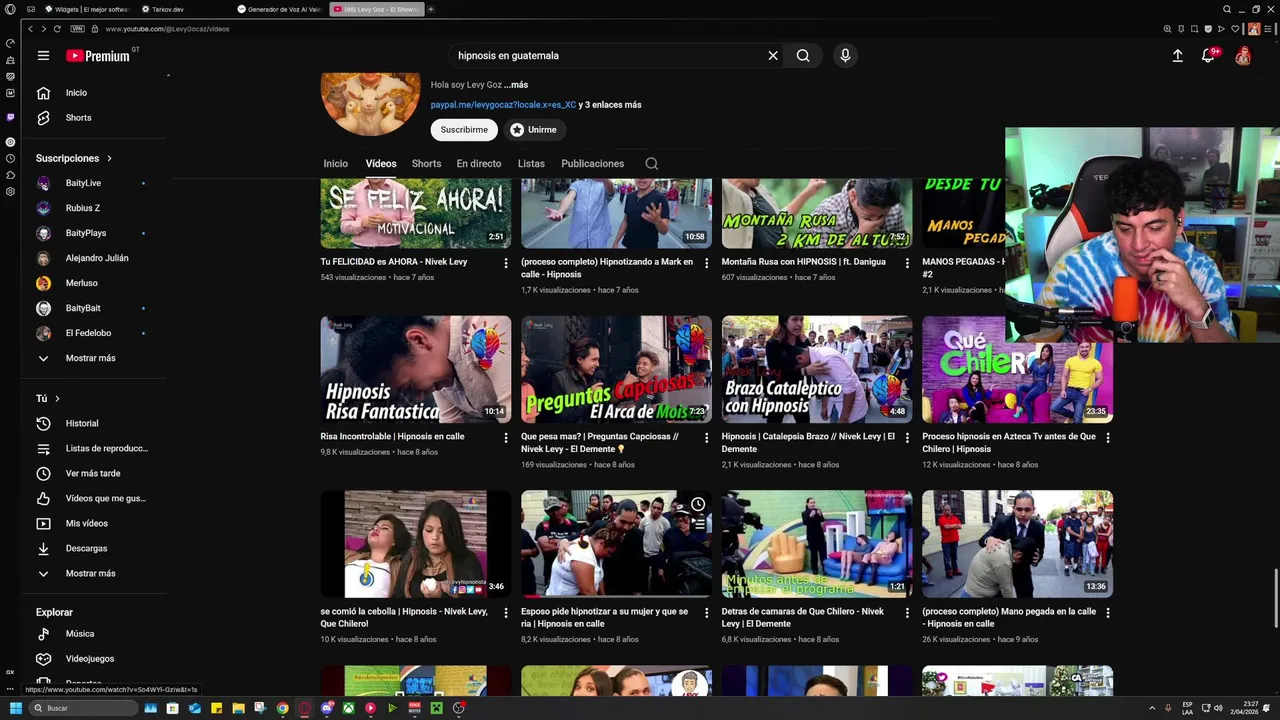This screenshot has height=720, width=1280.
Task: Expand channel description with ...más
Action: 516,85
